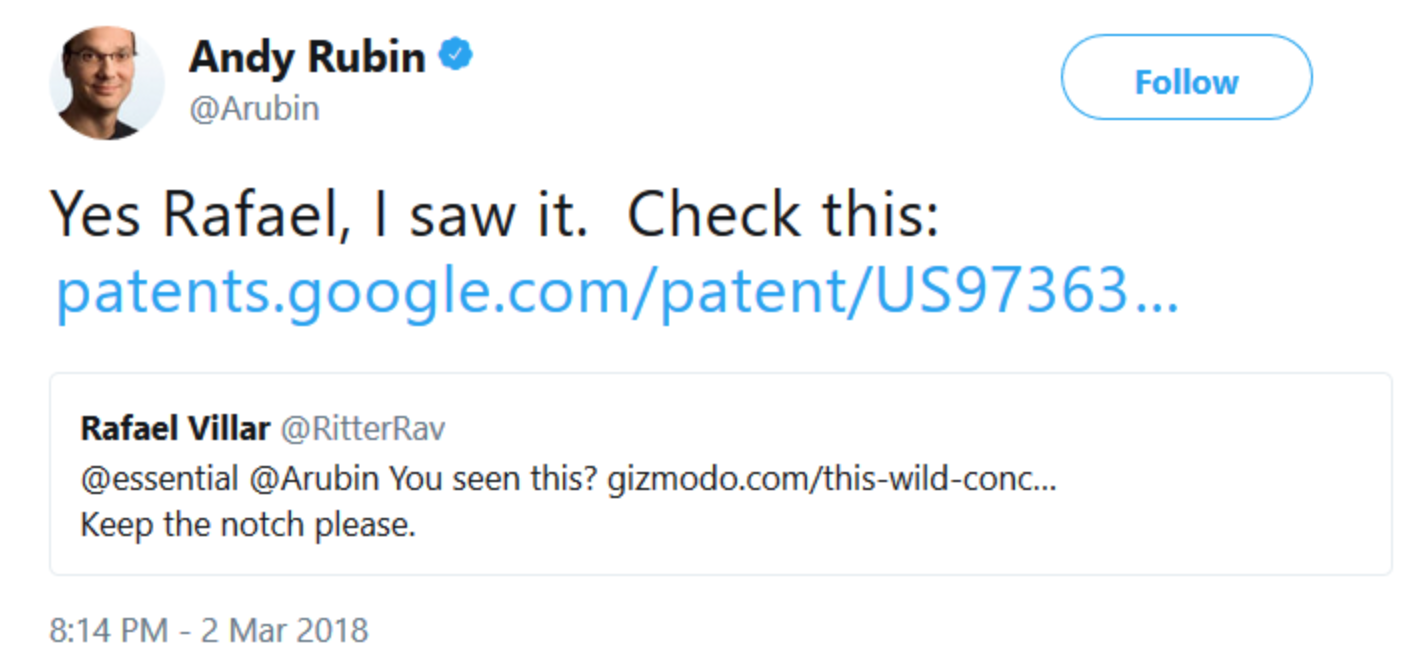The image size is (1424, 660).
Task: Click the word "please" in the quoted tweet
Action: (x=364, y=524)
